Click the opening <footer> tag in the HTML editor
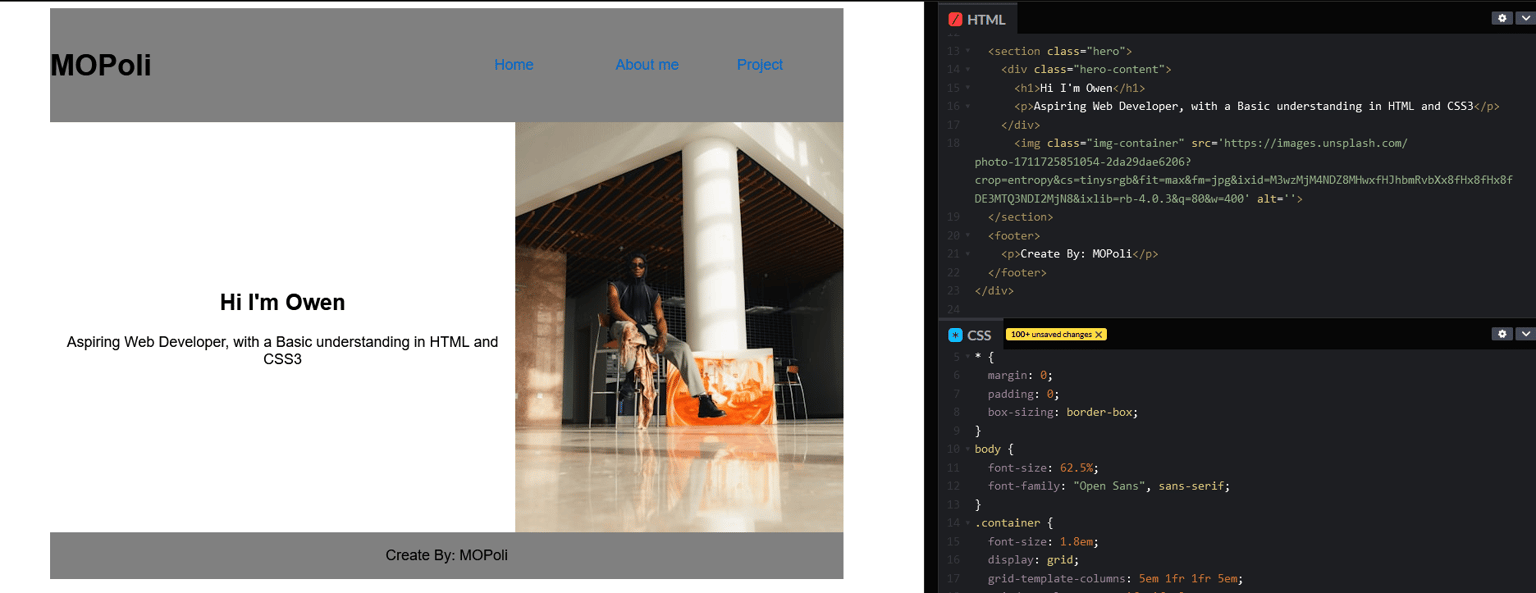 (1014, 236)
